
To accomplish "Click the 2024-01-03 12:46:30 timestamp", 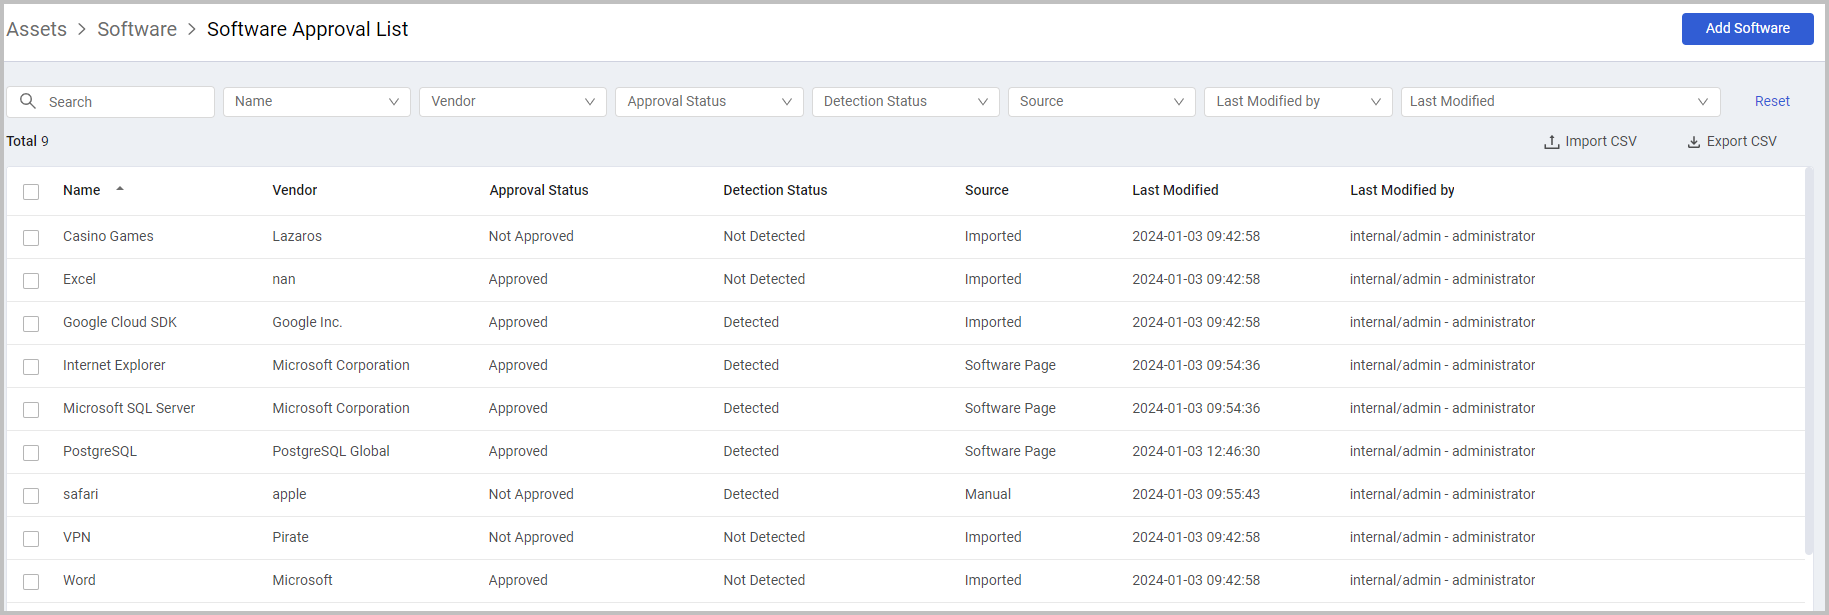I will point(1196,451).
